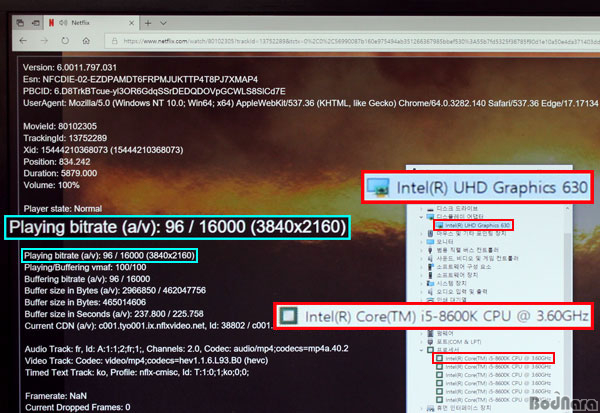
Task: Expand 마우스 및 기타 포인팅 장치
Action: [422, 233]
